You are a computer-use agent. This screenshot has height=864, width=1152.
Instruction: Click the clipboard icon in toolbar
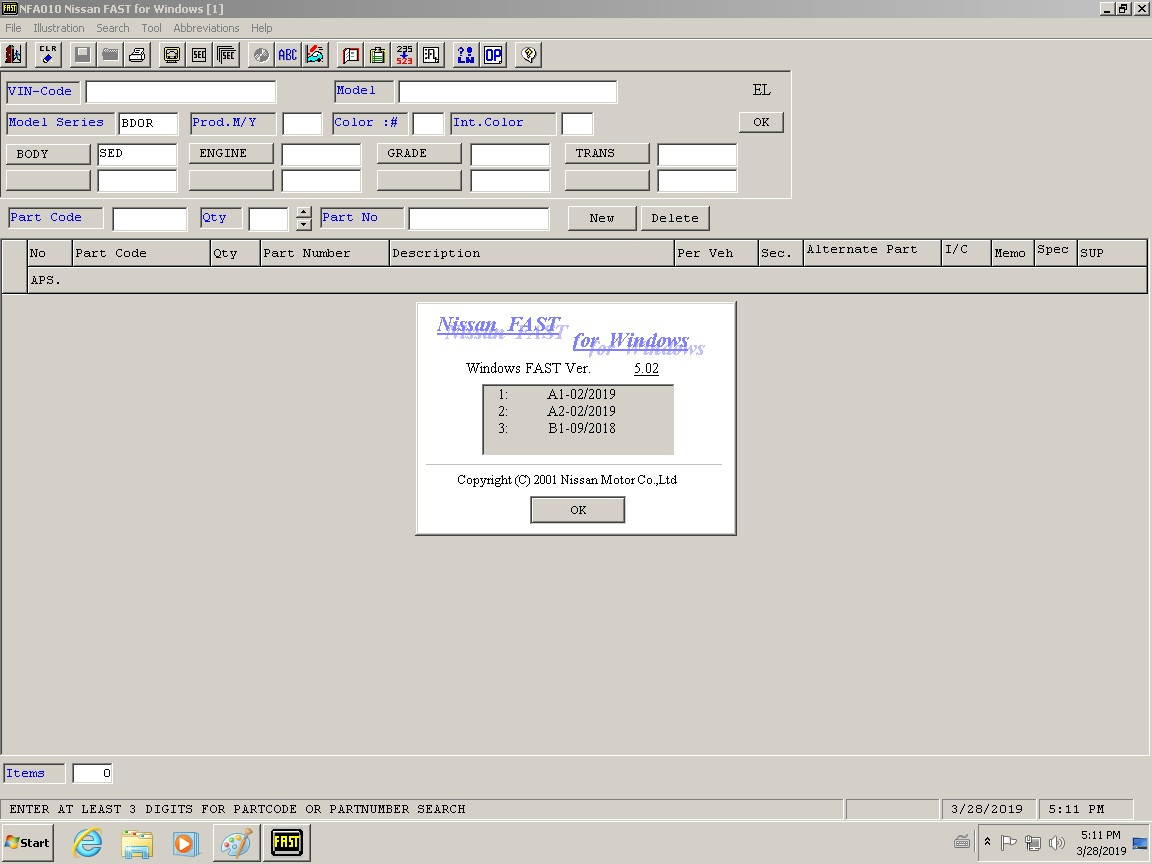point(377,55)
